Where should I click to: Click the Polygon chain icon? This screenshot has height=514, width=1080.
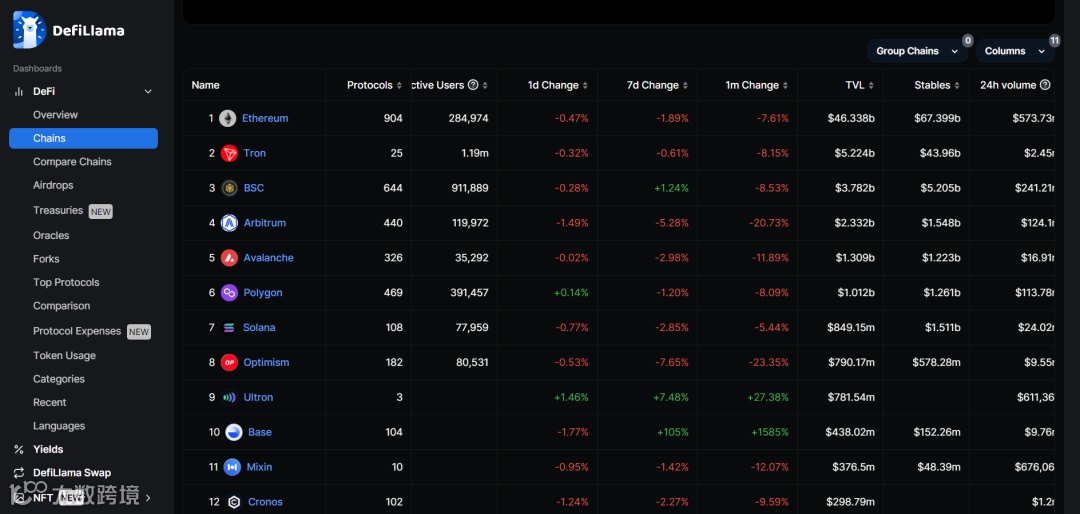(x=229, y=293)
